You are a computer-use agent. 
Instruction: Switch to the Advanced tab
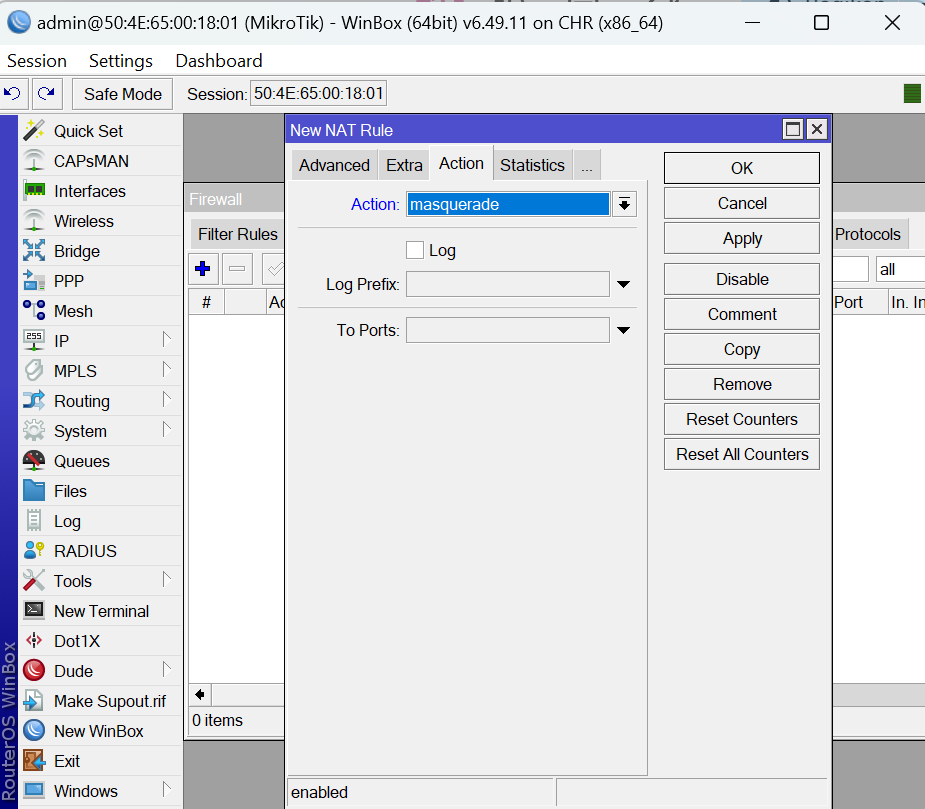pos(334,165)
